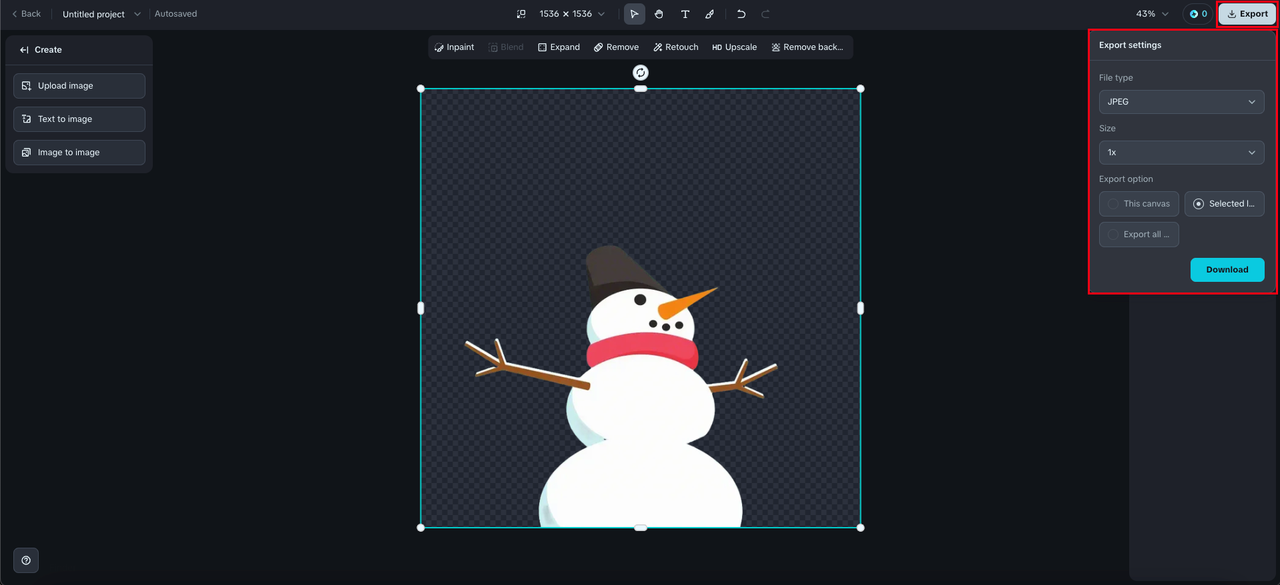This screenshot has width=1280, height=585.
Task: Open the 1536 × 1536 canvas size dropdown
Action: click(x=572, y=14)
